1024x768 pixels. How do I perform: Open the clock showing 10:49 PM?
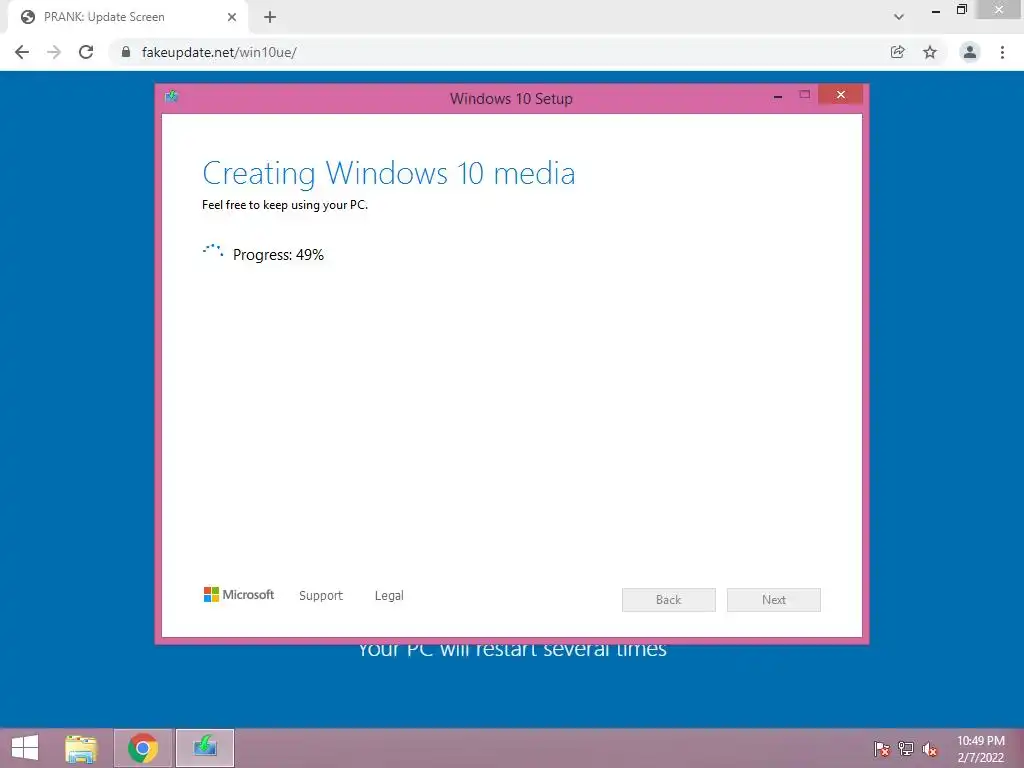pos(980,749)
